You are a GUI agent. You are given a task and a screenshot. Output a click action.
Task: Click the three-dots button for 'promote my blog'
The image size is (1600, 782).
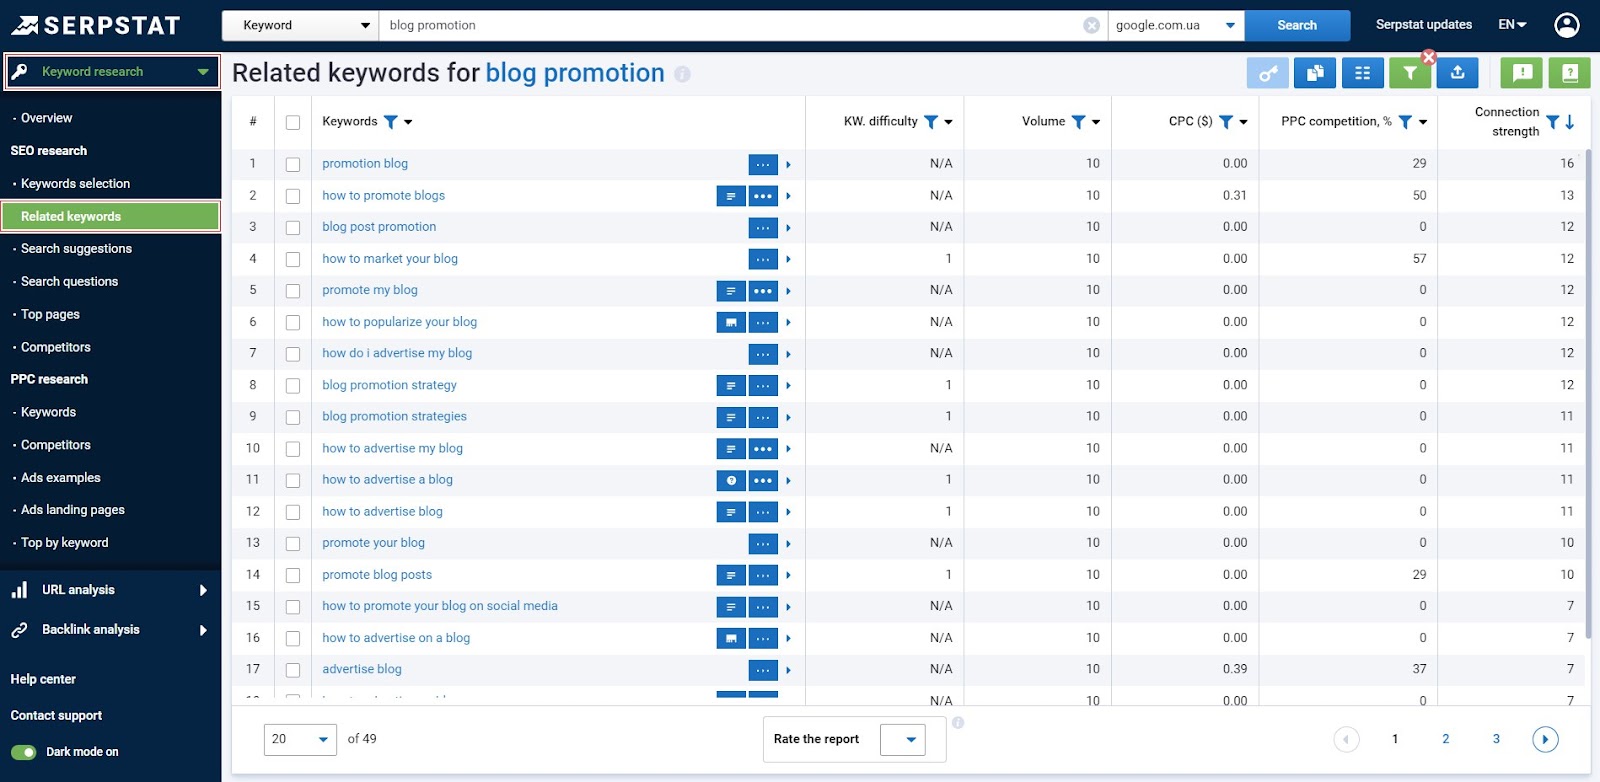pos(763,291)
